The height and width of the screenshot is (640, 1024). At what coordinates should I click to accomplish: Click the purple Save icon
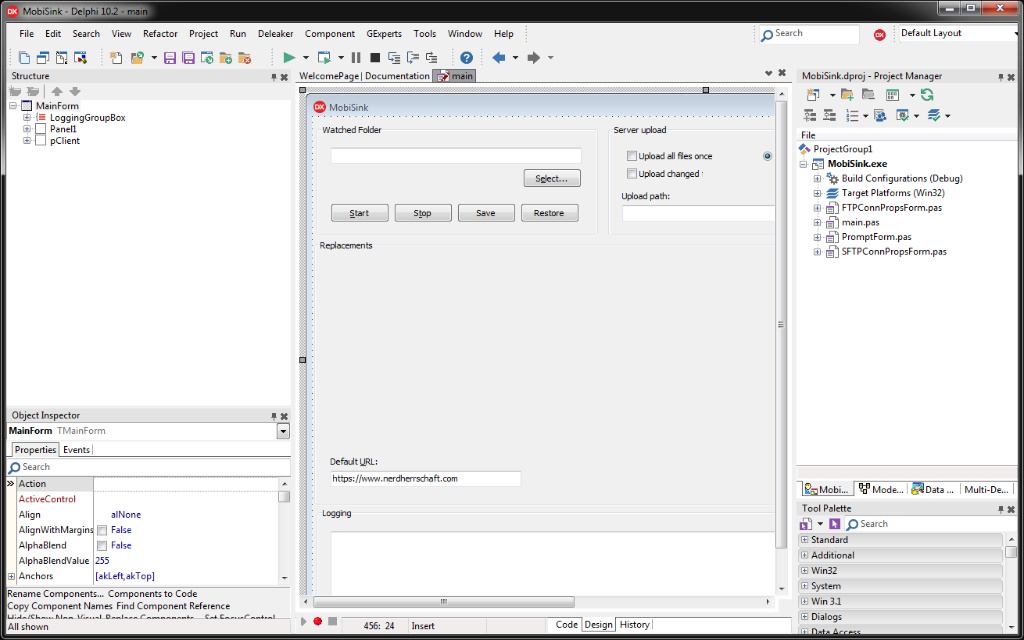170,57
